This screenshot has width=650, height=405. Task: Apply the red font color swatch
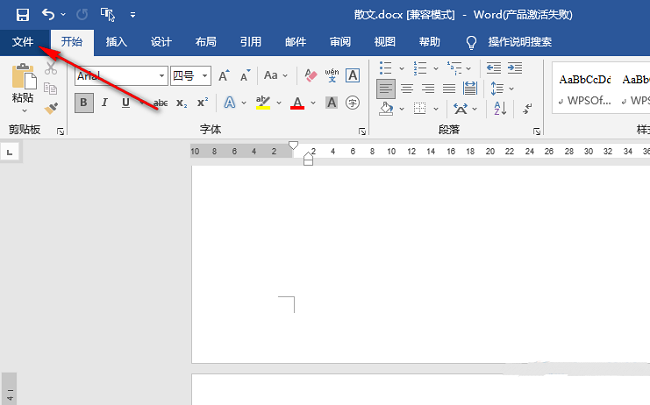[297, 103]
